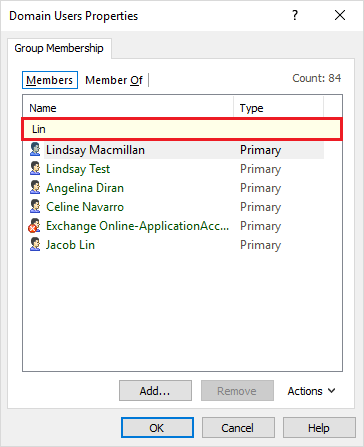The image size is (364, 447).
Task: Sort the list by Name column
Action: tap(128, 108)
